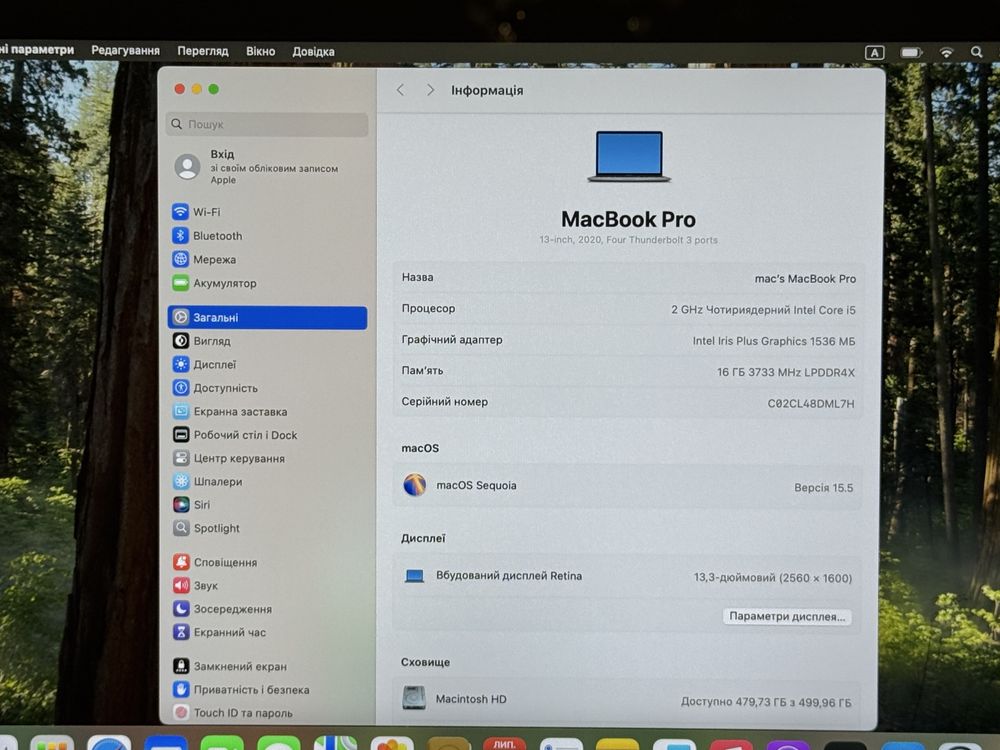
Task: Click the Вбудований дисплей Retina icon
Action: [415, 577]
